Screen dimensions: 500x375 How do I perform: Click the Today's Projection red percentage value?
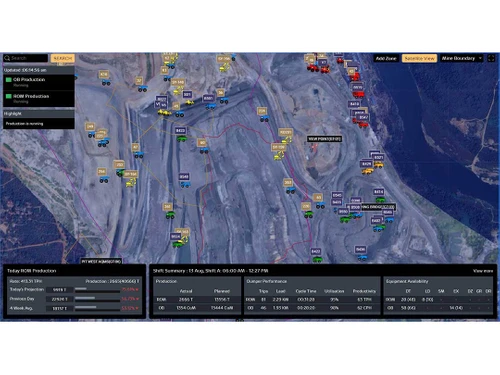(130, 290)
